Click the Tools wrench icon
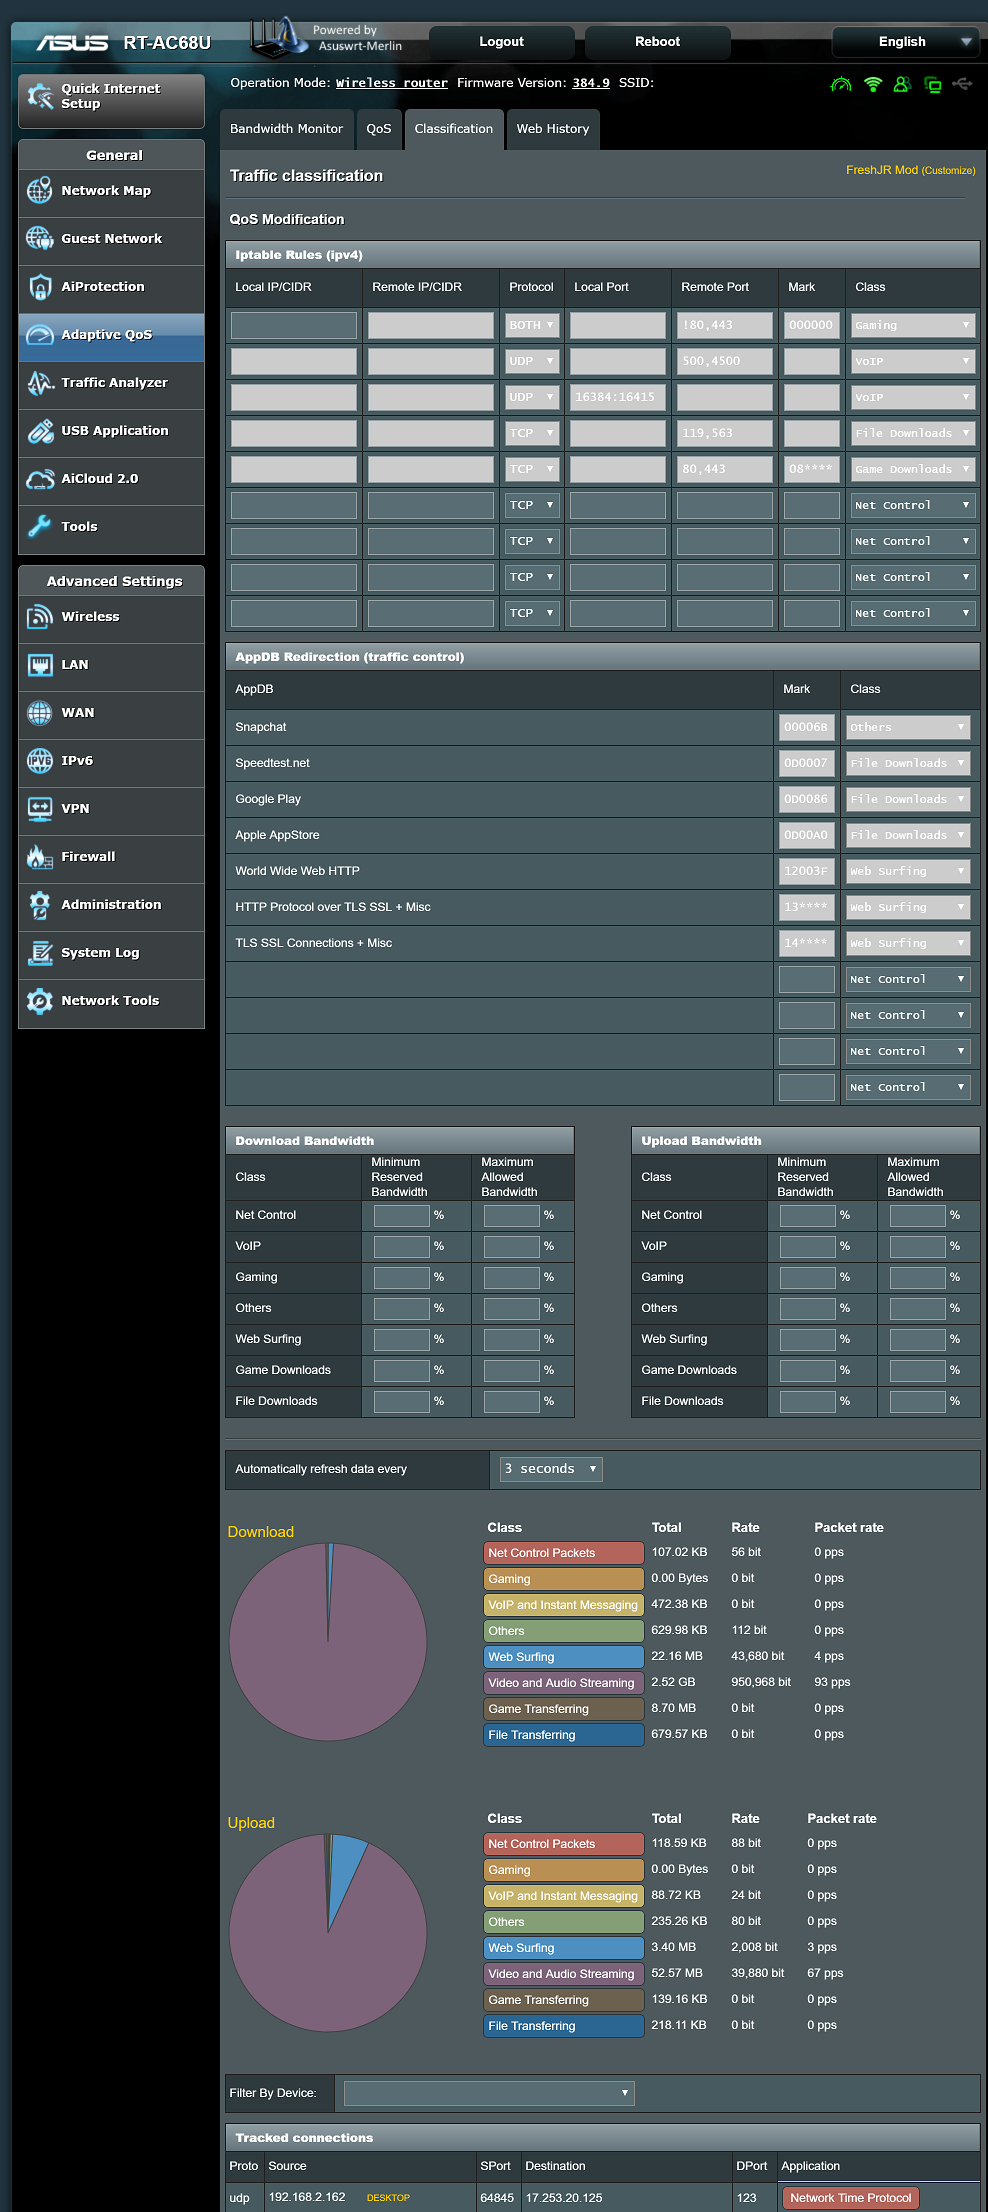 40,527
